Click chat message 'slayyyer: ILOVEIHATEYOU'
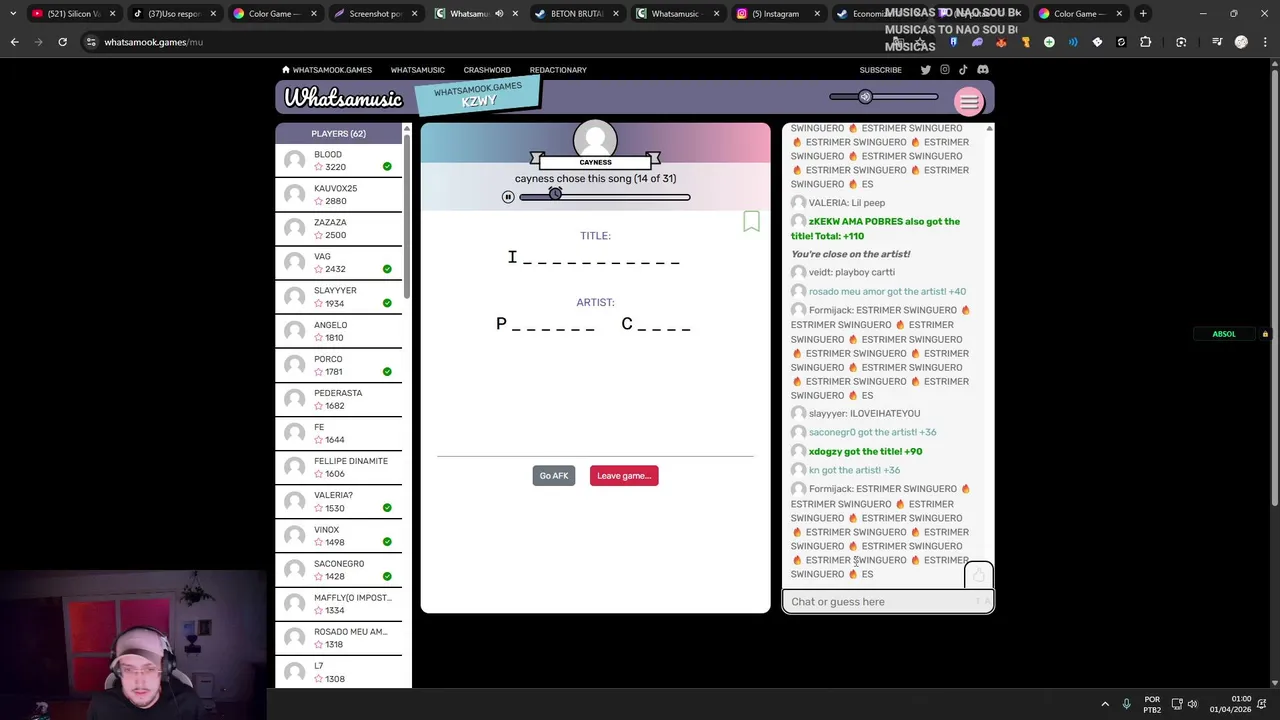 click(856, 412)
